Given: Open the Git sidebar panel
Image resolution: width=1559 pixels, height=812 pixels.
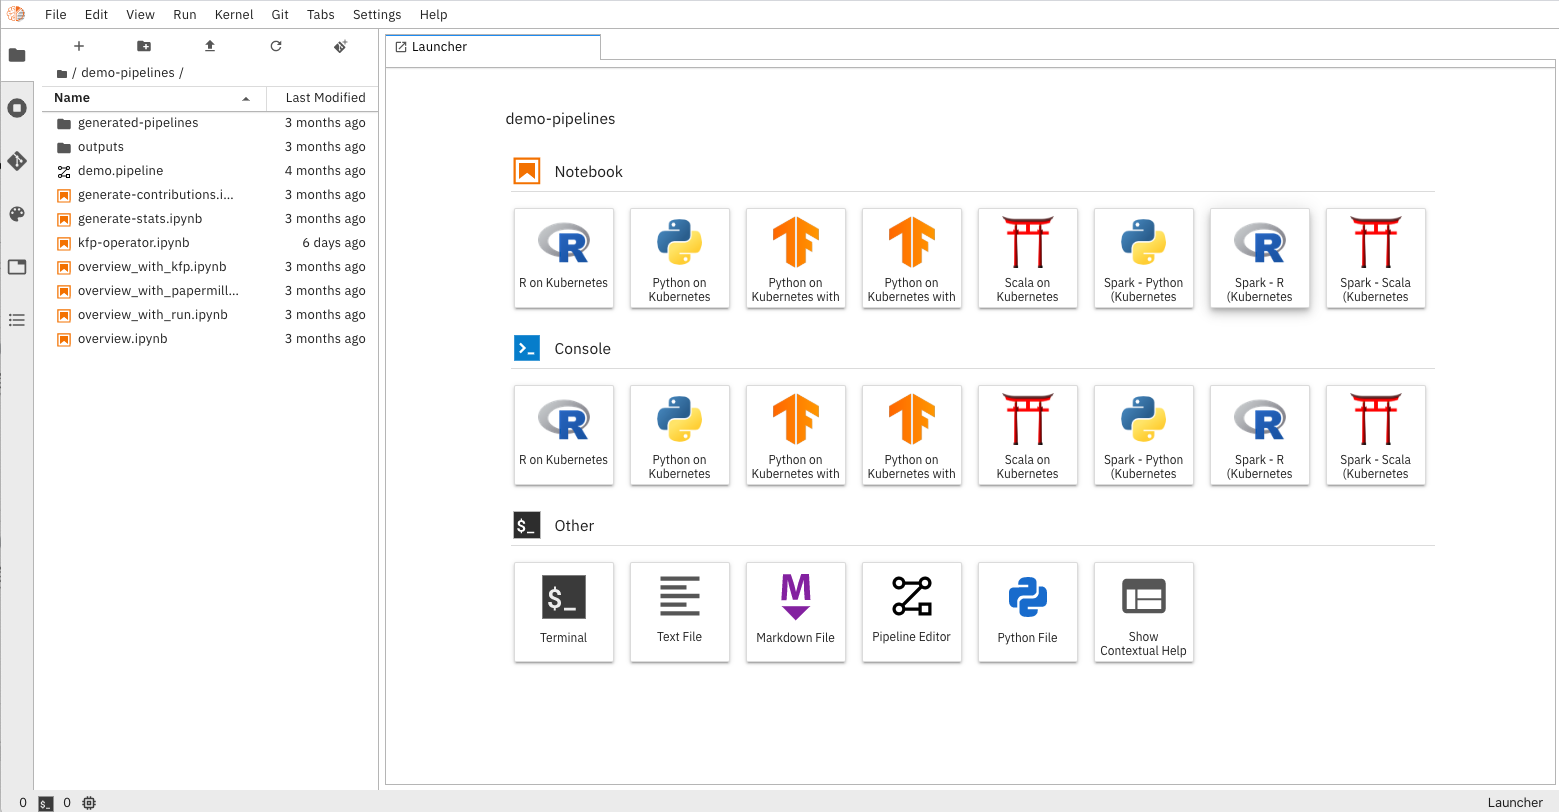Looking at the screenshot, I should coord(17,161).
